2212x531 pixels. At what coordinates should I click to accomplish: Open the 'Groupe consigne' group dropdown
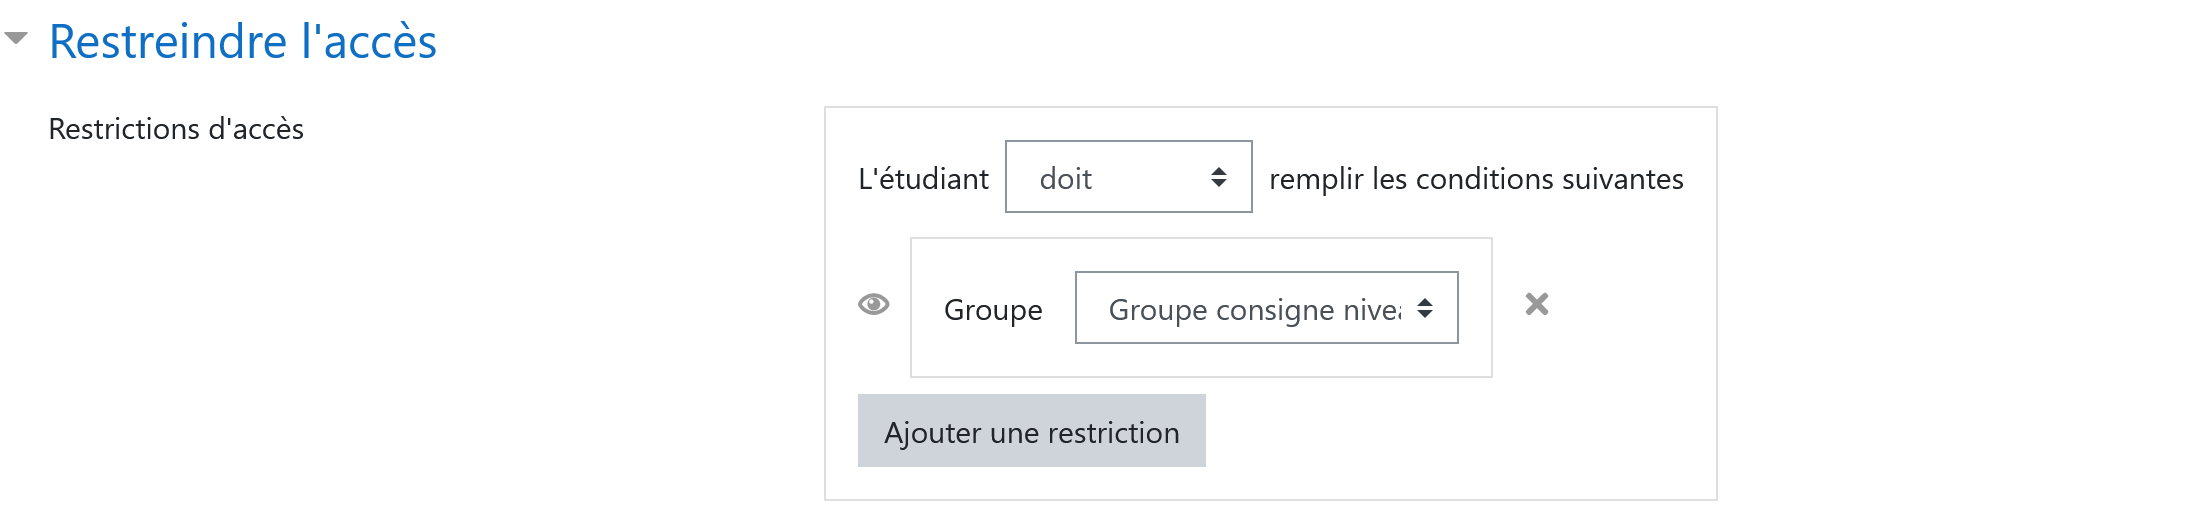pyautogui.click(x=1266, y=308)
